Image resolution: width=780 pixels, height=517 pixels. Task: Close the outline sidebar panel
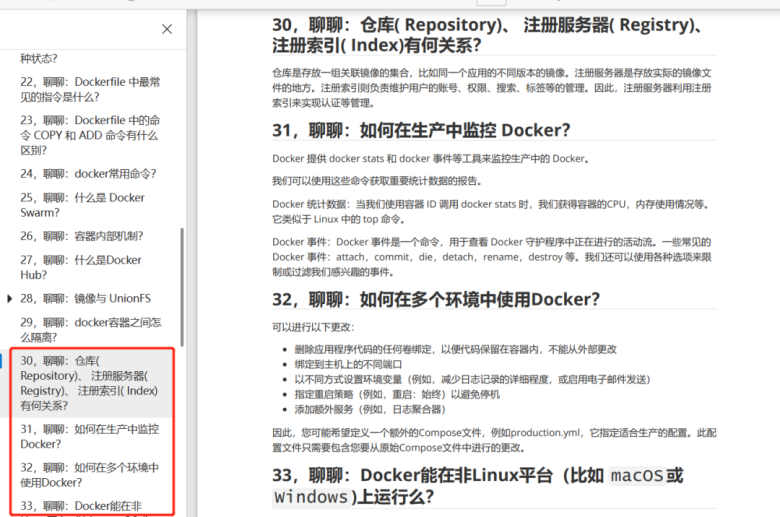click(167, 29)
